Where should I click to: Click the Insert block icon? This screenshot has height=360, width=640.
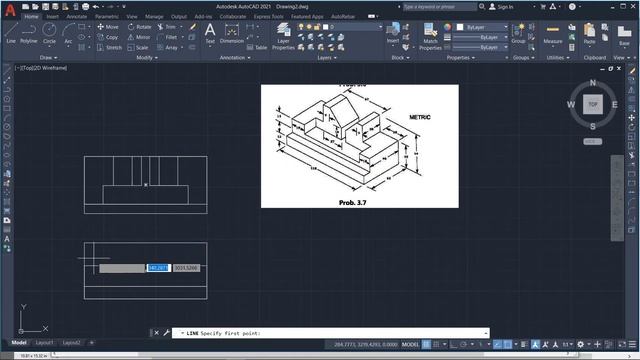[x=393, y=33]
